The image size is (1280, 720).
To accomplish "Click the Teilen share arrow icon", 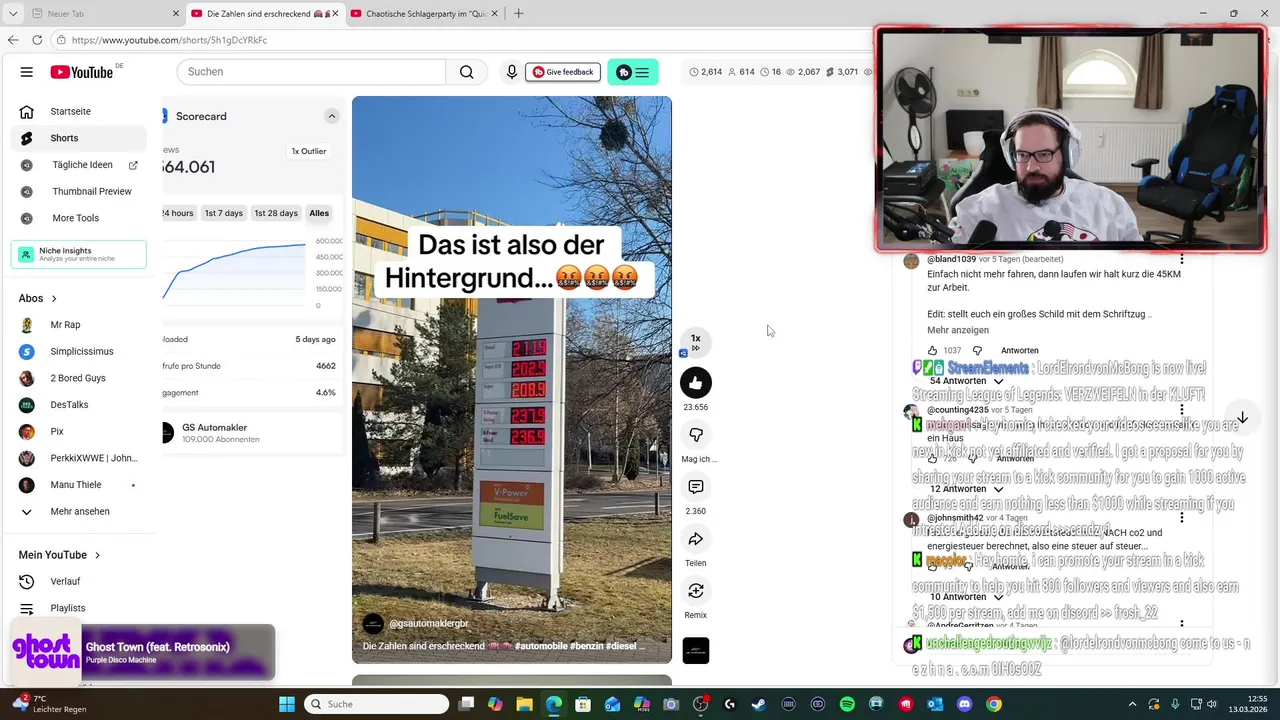I will tap(696, 539).
